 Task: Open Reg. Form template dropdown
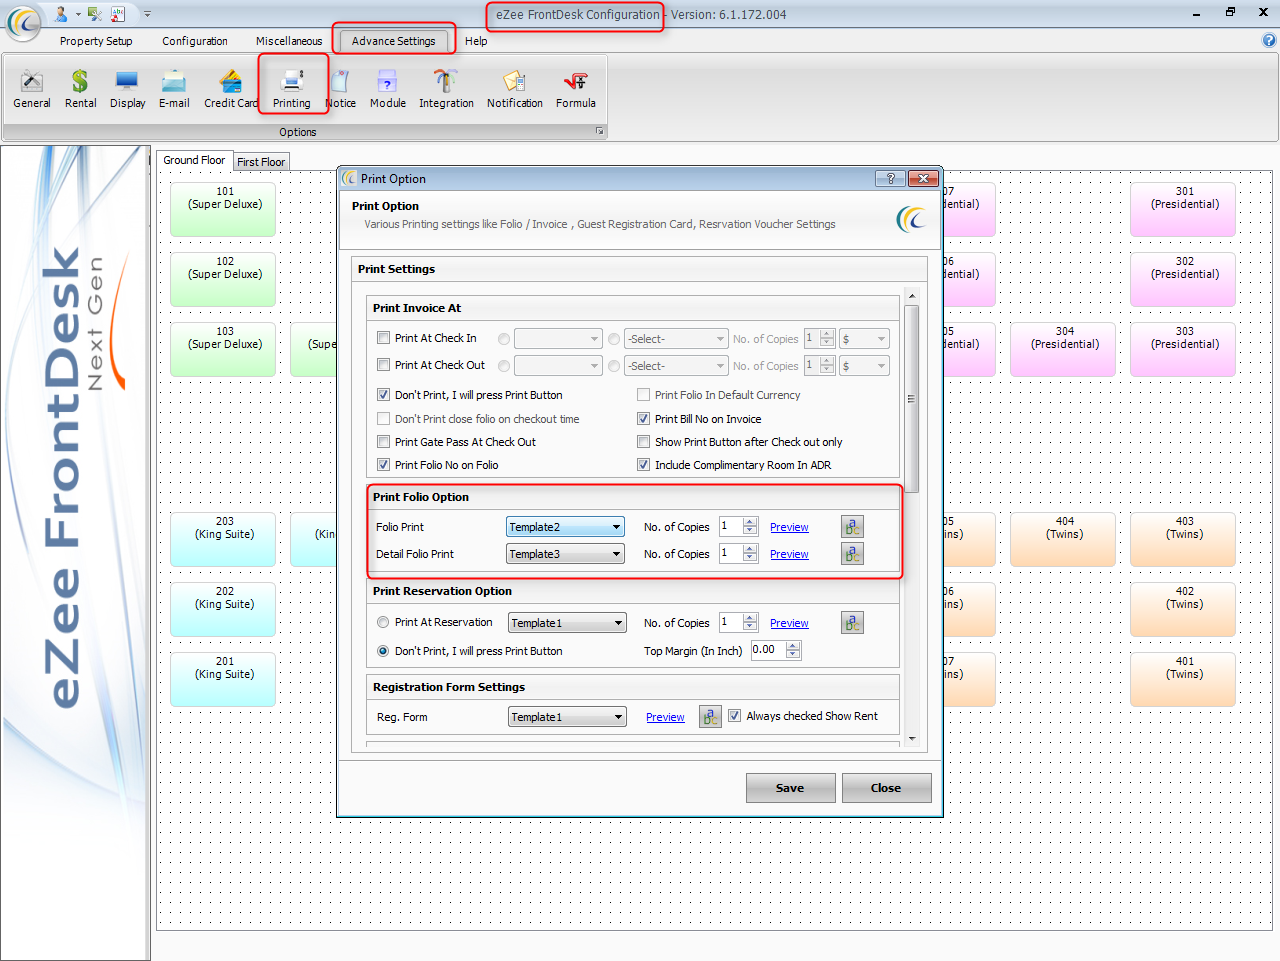(x=567, y=717)
